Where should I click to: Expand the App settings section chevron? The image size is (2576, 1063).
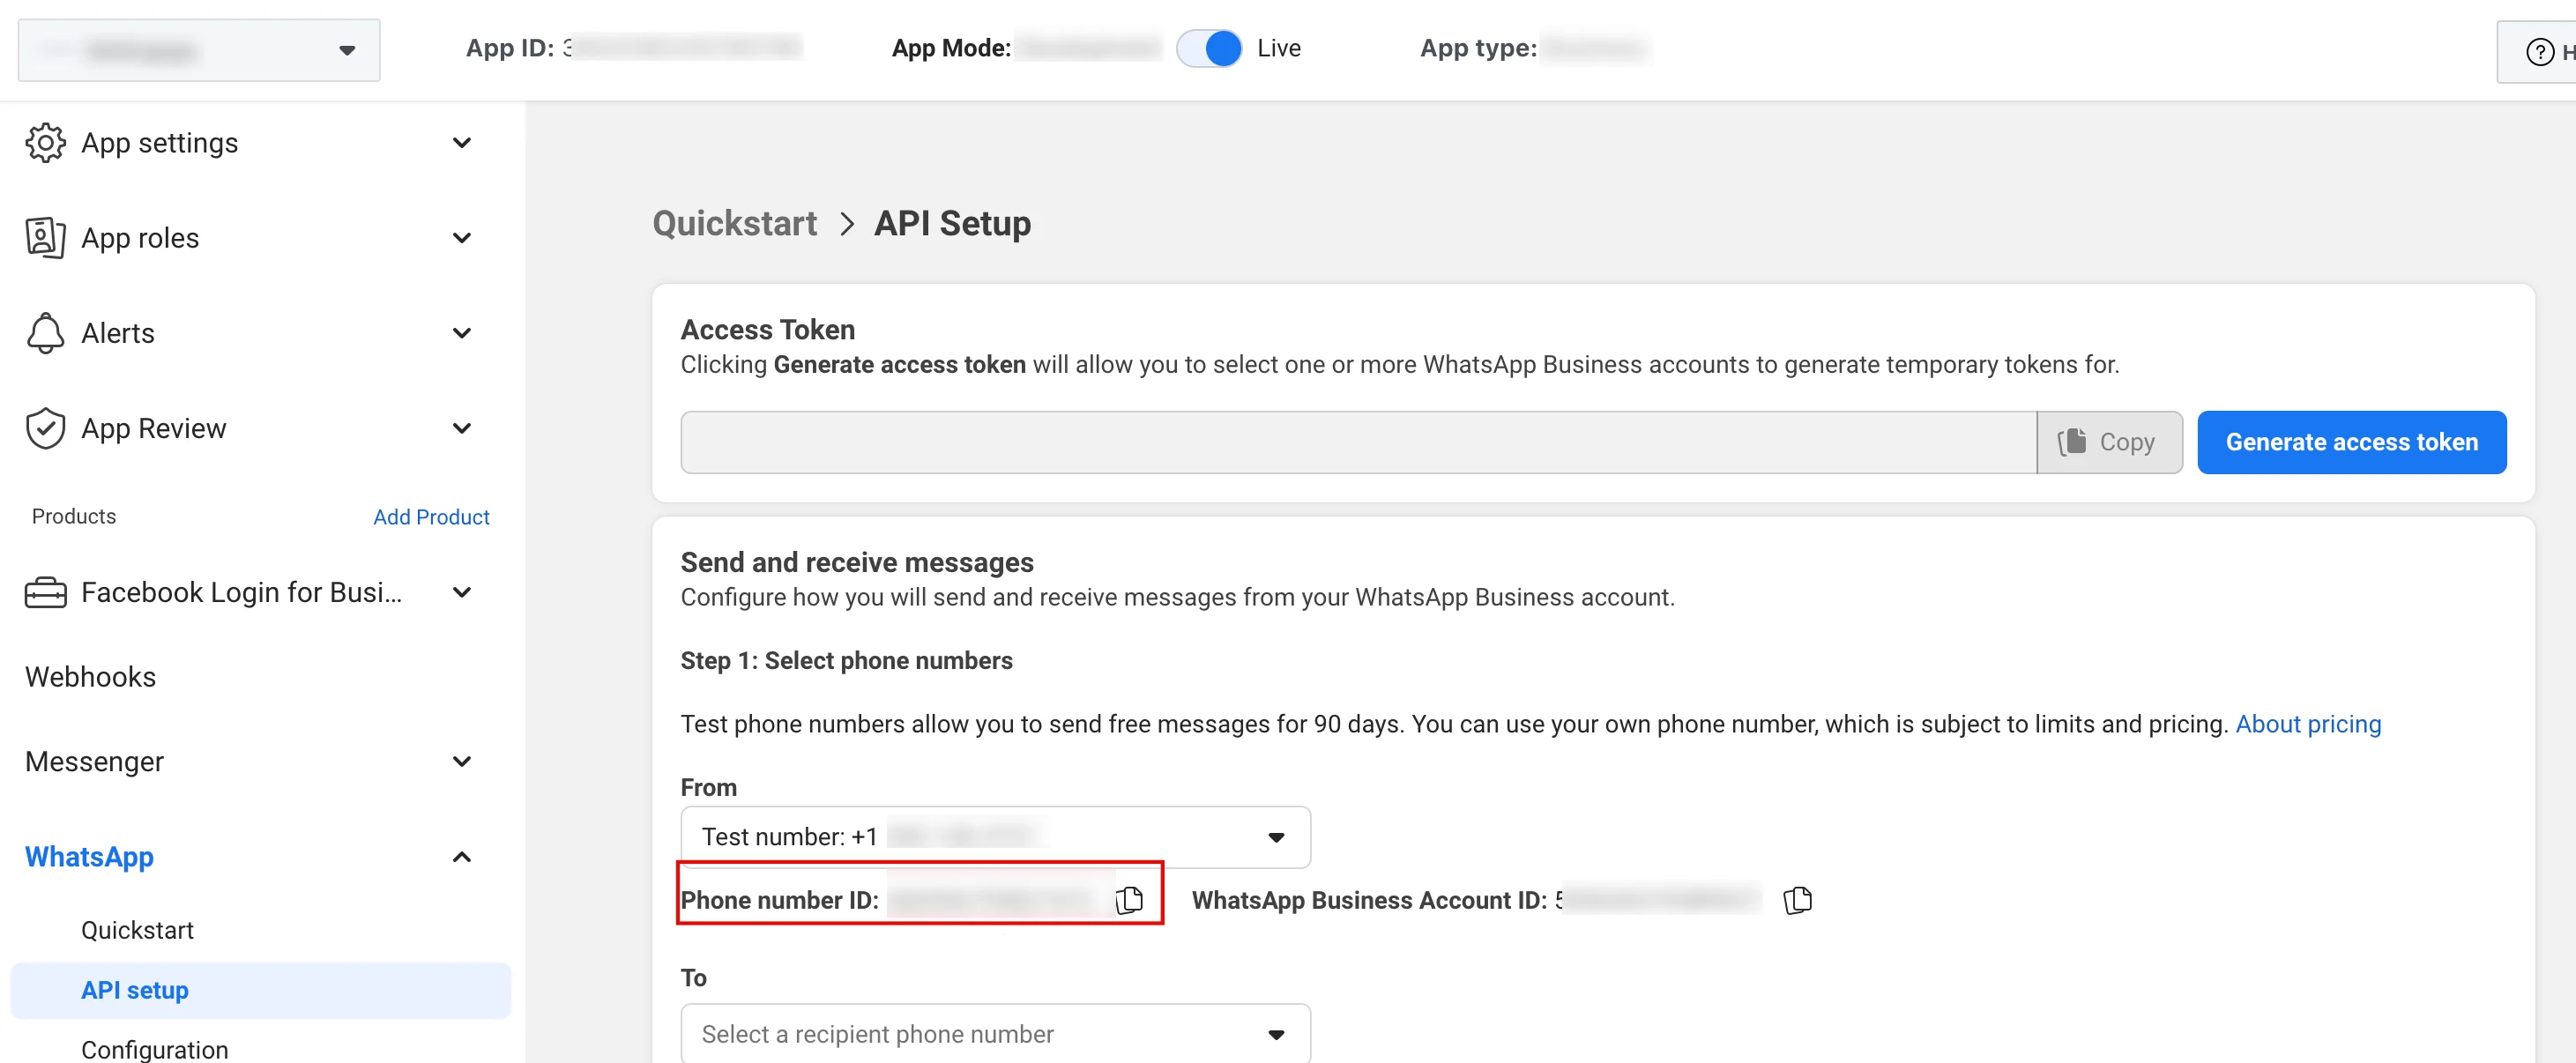(462, 143)
